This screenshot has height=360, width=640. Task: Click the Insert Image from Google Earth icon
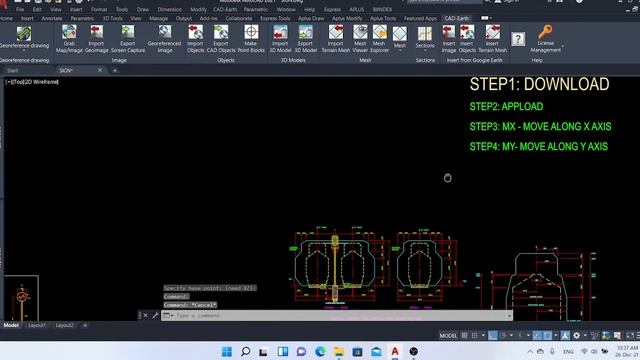pos(449,39)
